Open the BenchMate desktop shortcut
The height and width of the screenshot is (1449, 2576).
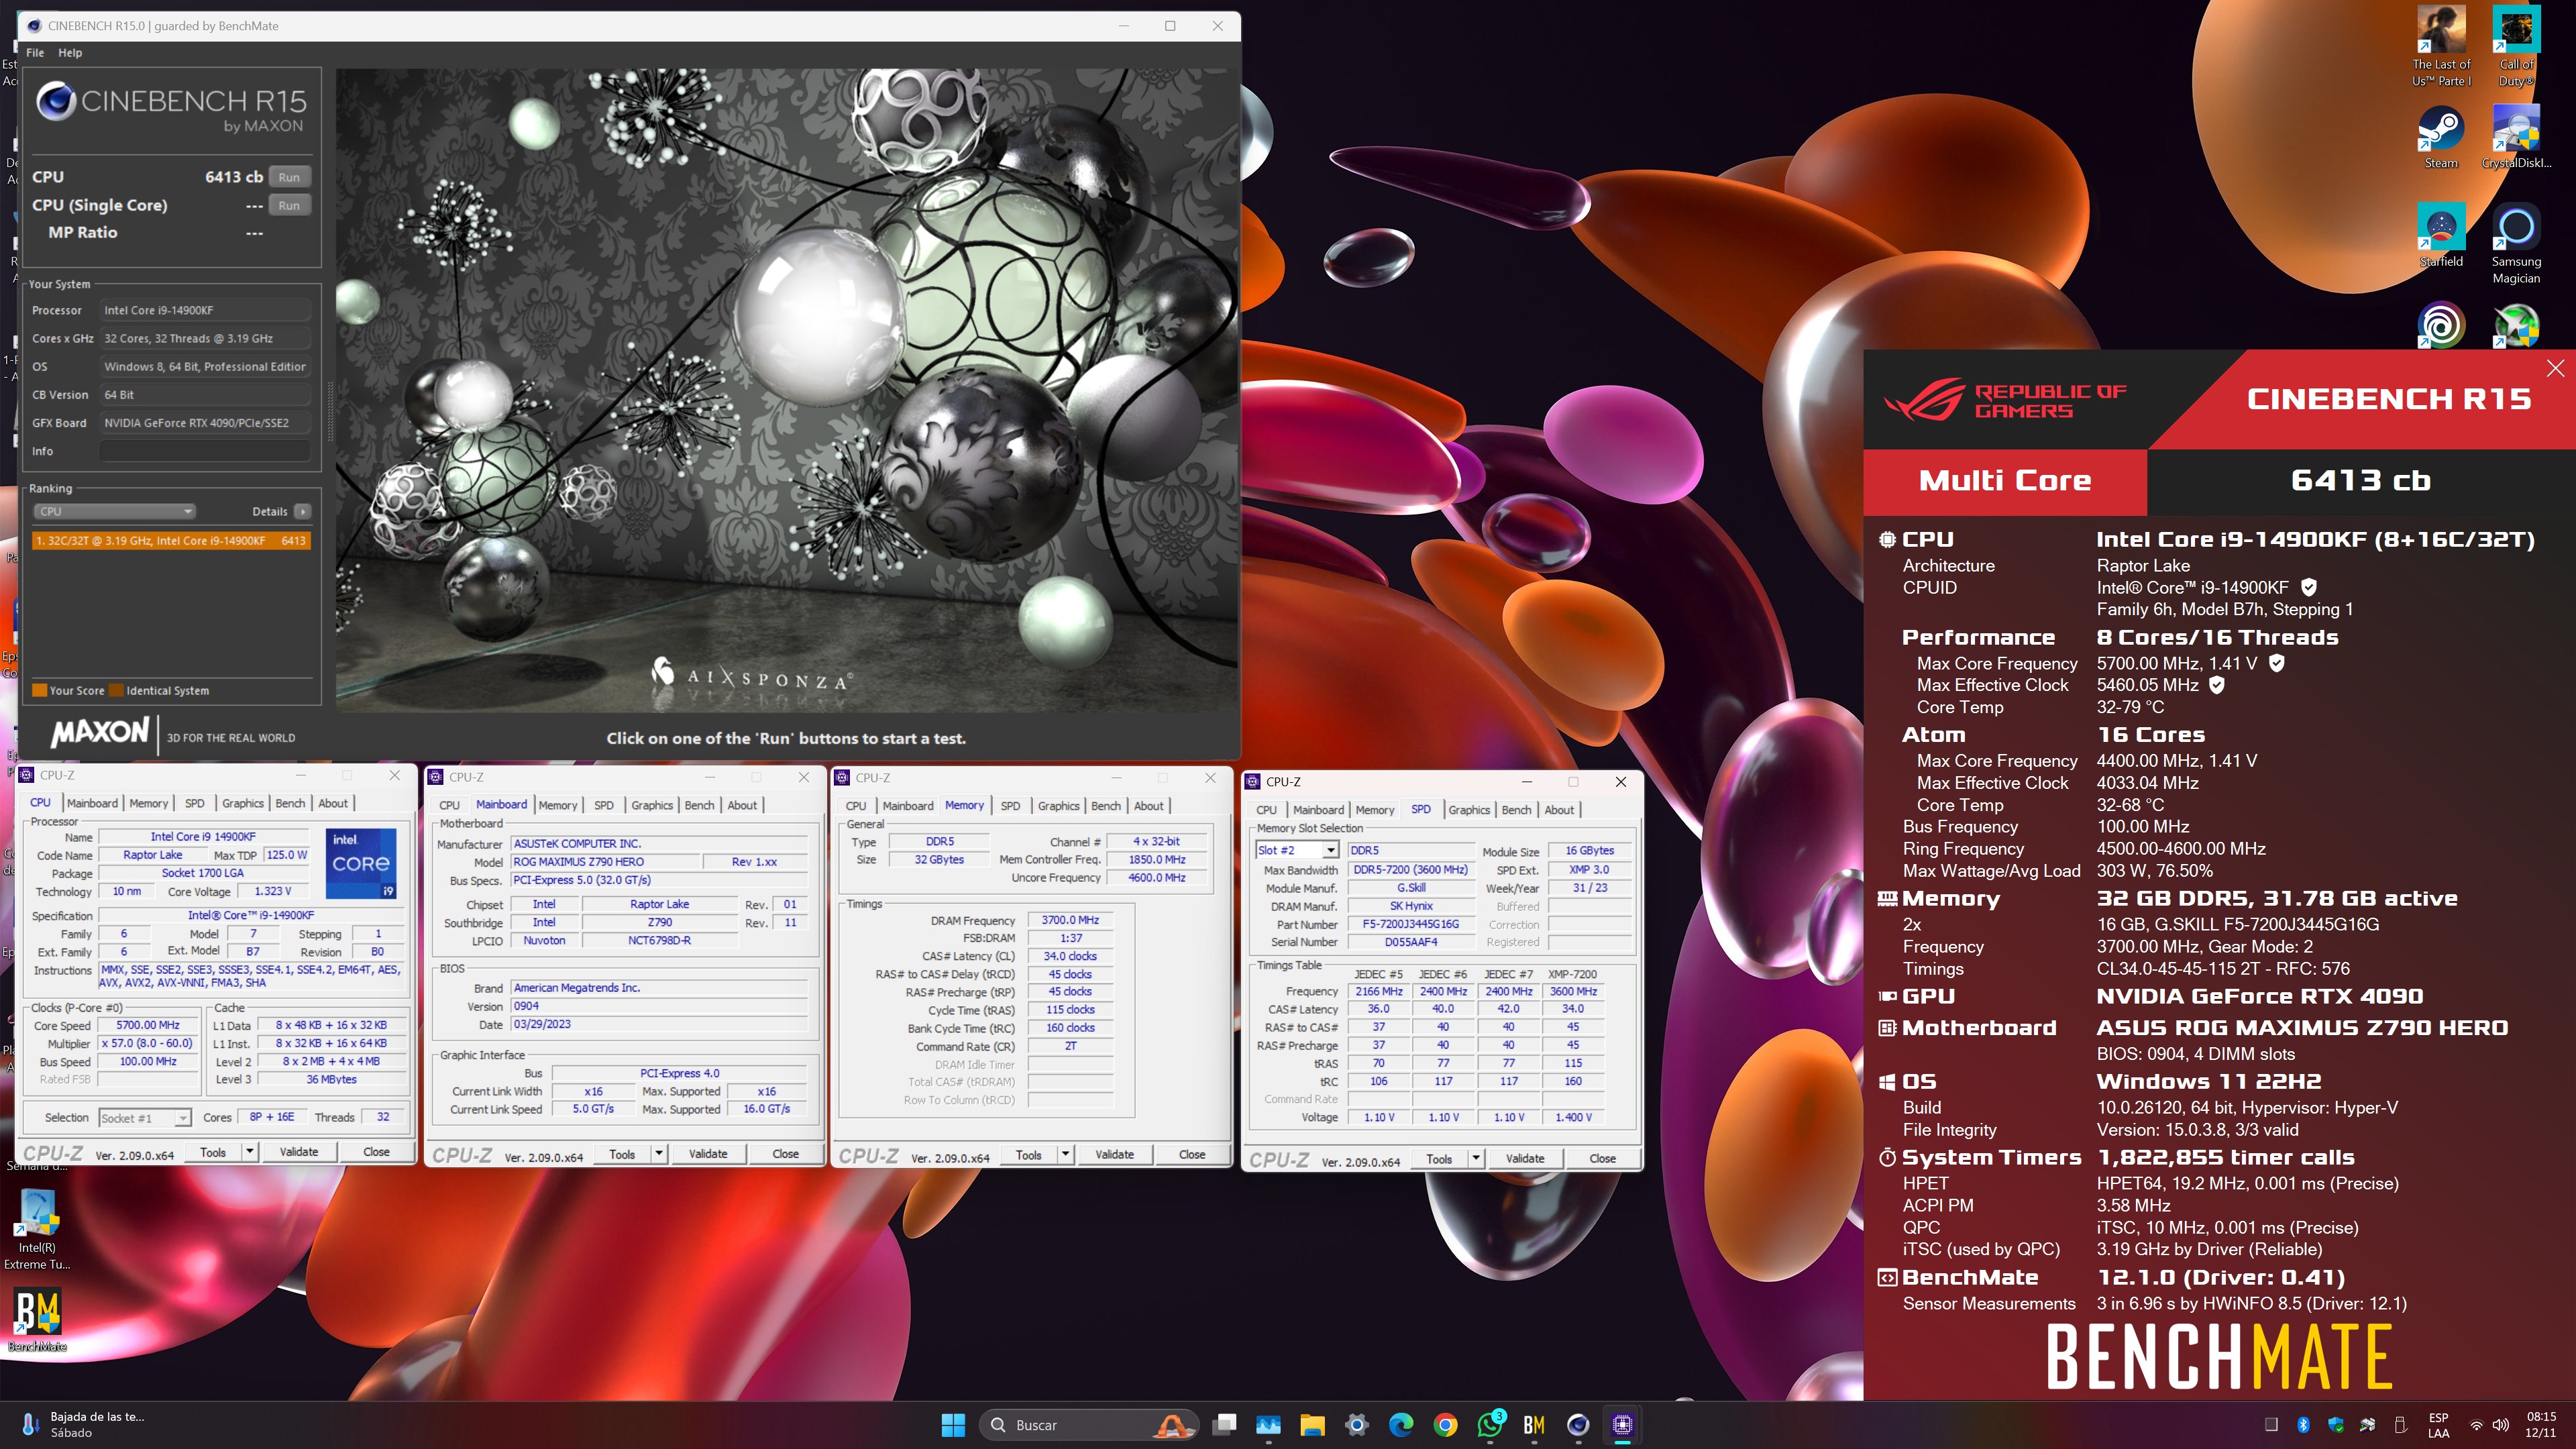coord(37,1320)
